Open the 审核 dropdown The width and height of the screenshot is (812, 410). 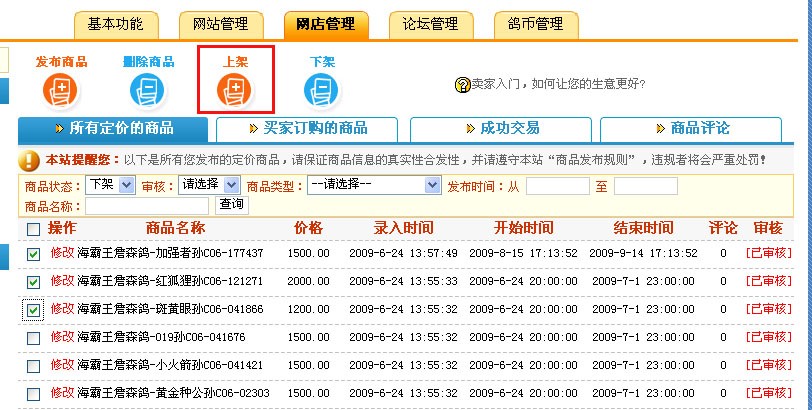pos(209,185)
